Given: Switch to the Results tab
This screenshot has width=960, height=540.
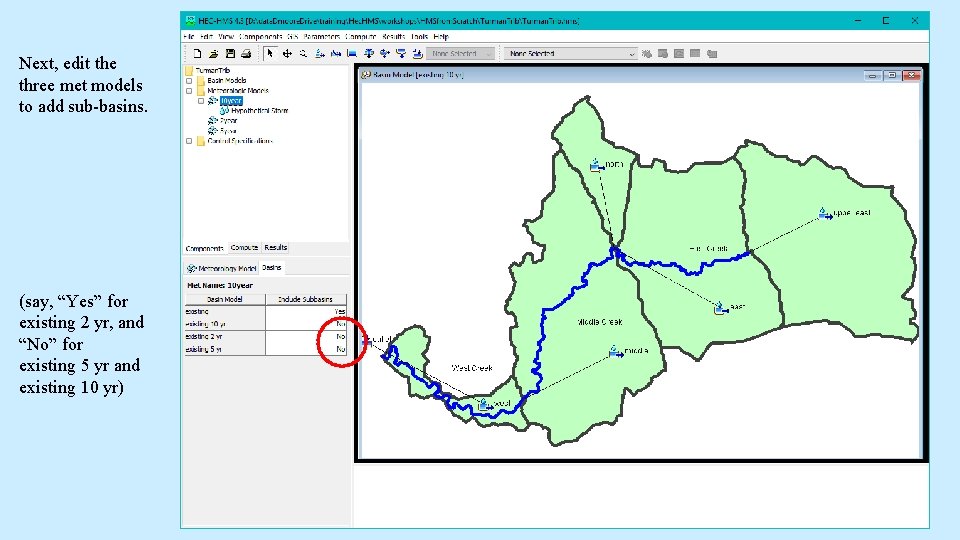Looking at the screenshot, I should pos(276,248).
